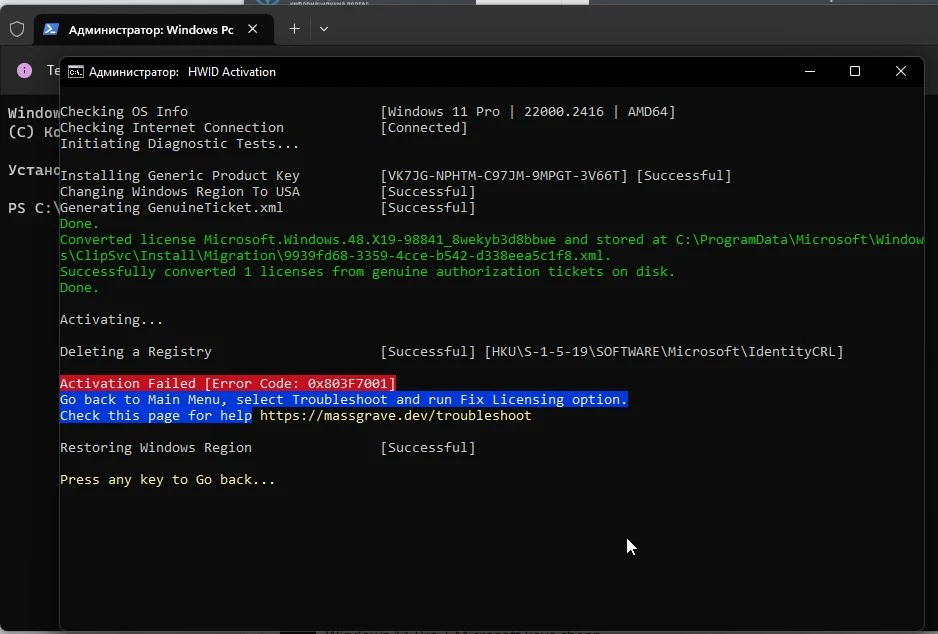Close the Windows PowerShell tab

253,29
